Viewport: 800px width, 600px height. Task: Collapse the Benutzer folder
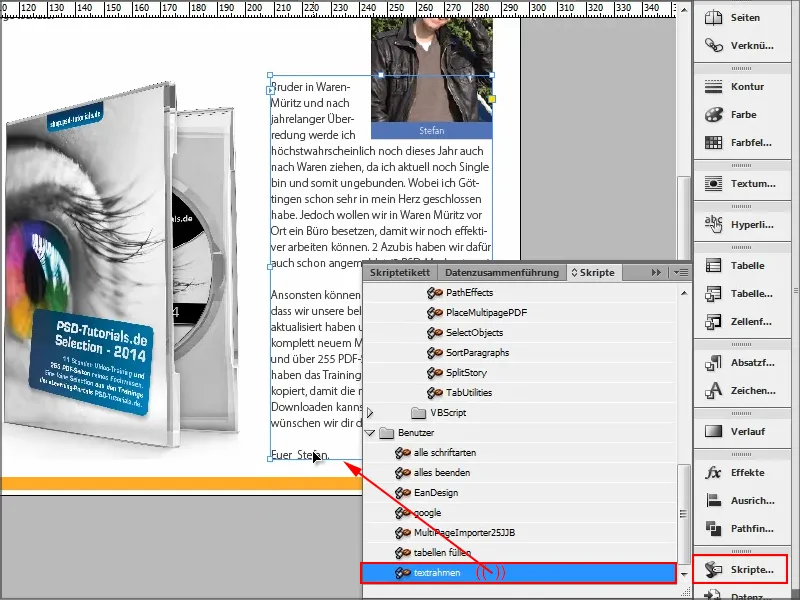[370, 433]
